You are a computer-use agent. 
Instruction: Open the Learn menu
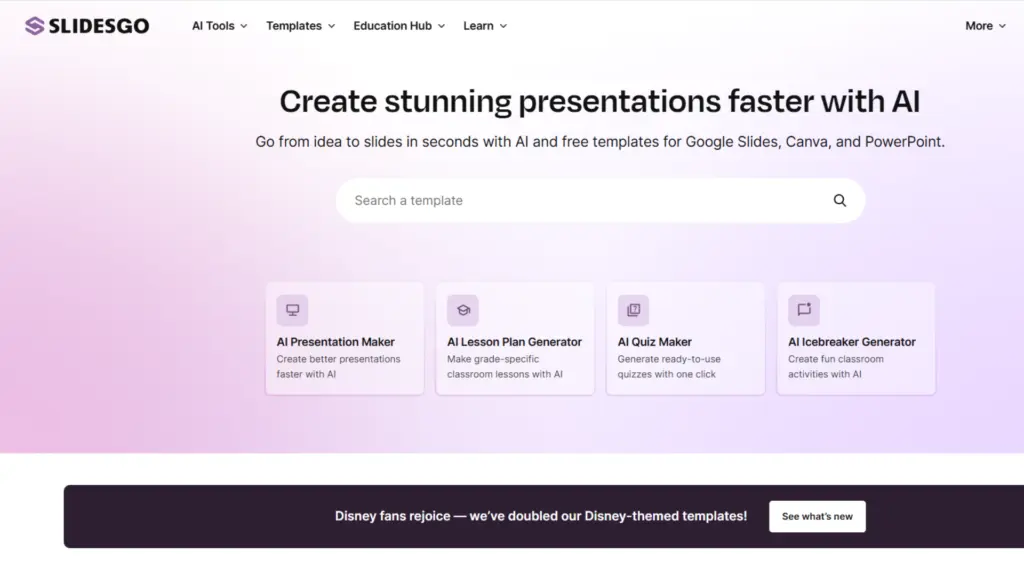click(485, 26)
